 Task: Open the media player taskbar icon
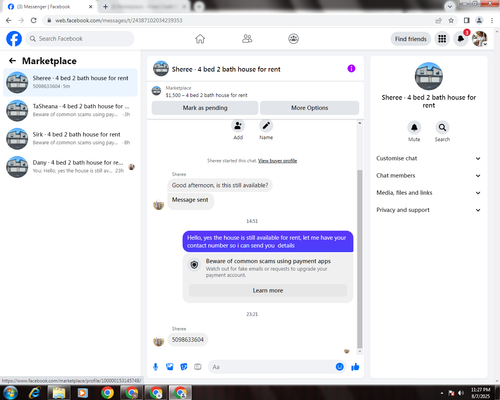(x=82, y=393)
